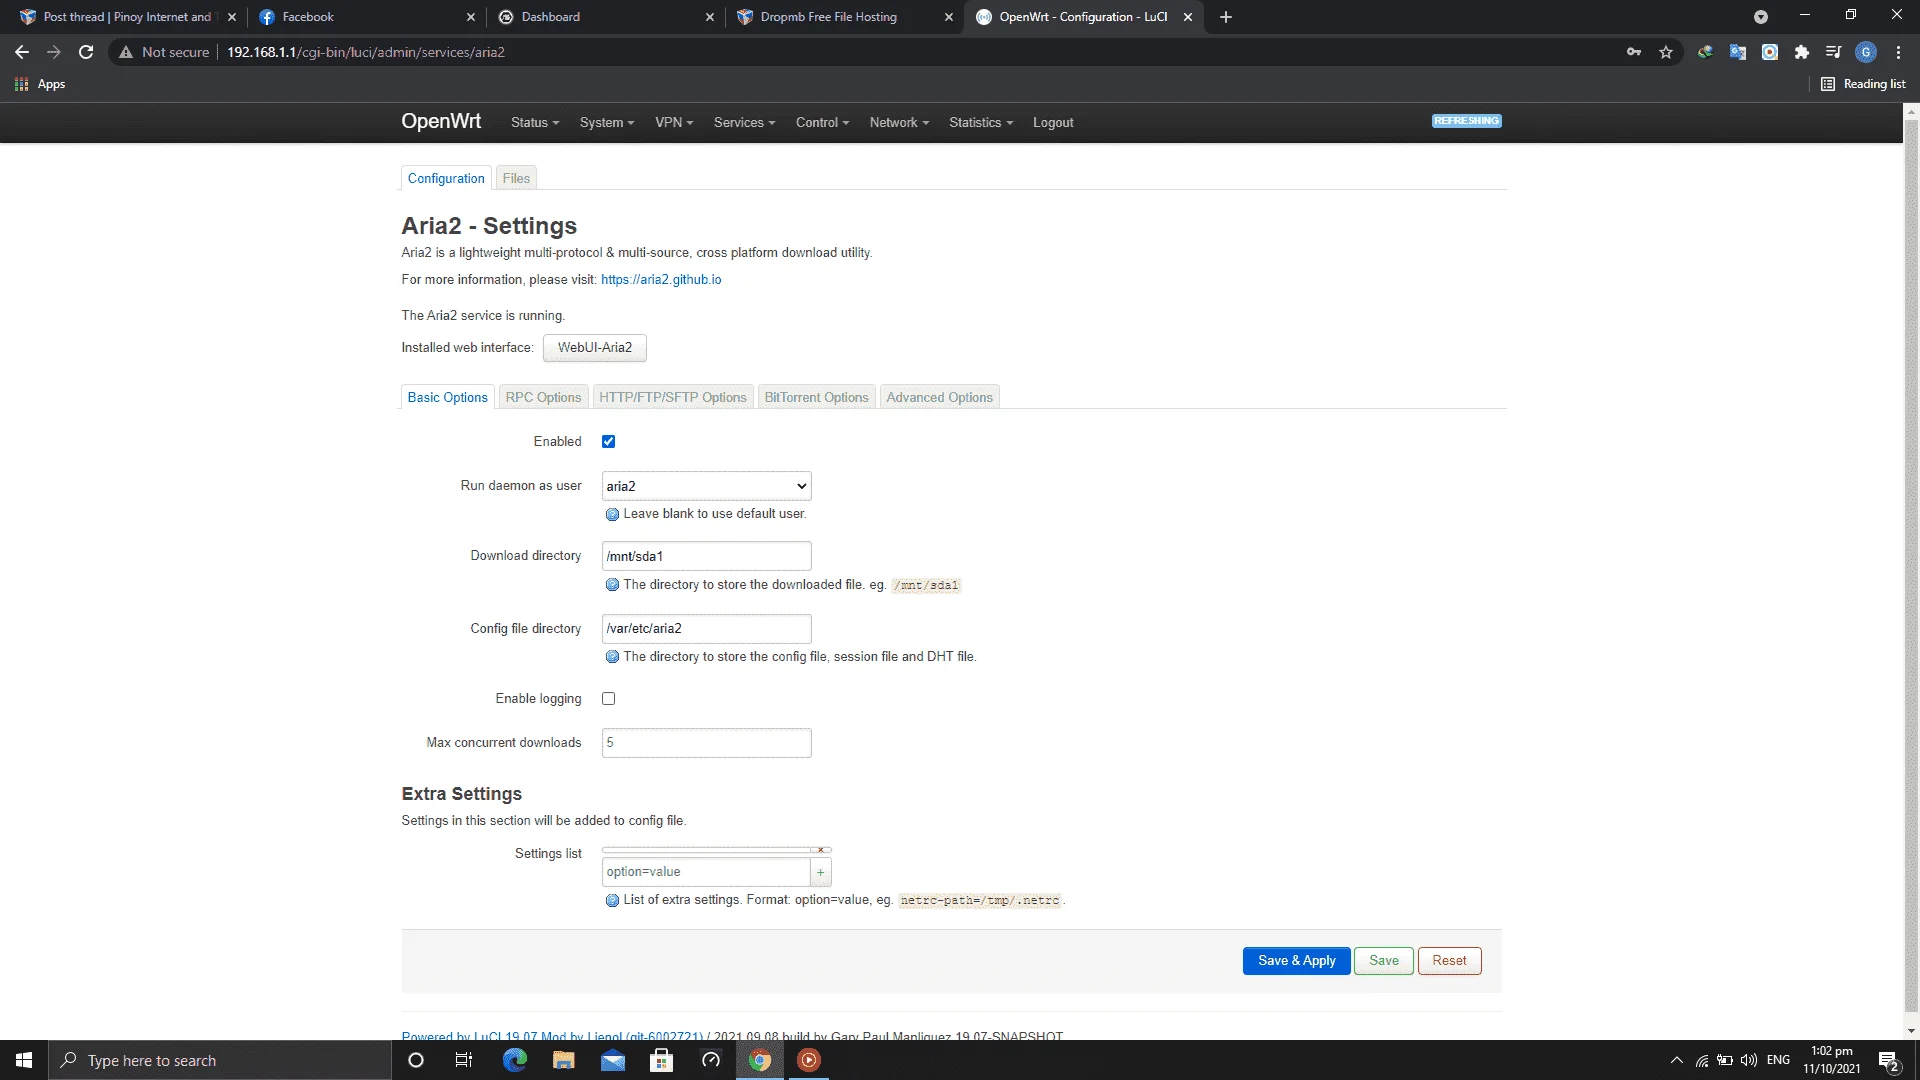Edit the Config file directory field
Image resolution: width=1920 pixels, height=1080 pixels.
706,629
